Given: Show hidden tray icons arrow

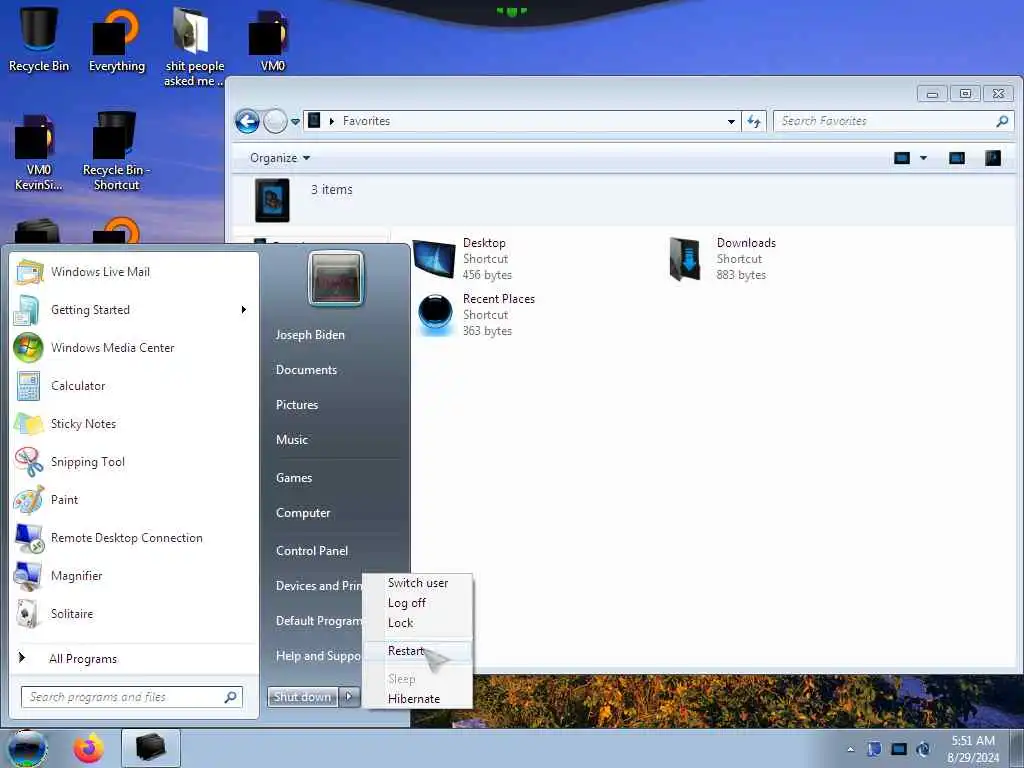Looking at the screenshot, I should (x=850, y=749).
